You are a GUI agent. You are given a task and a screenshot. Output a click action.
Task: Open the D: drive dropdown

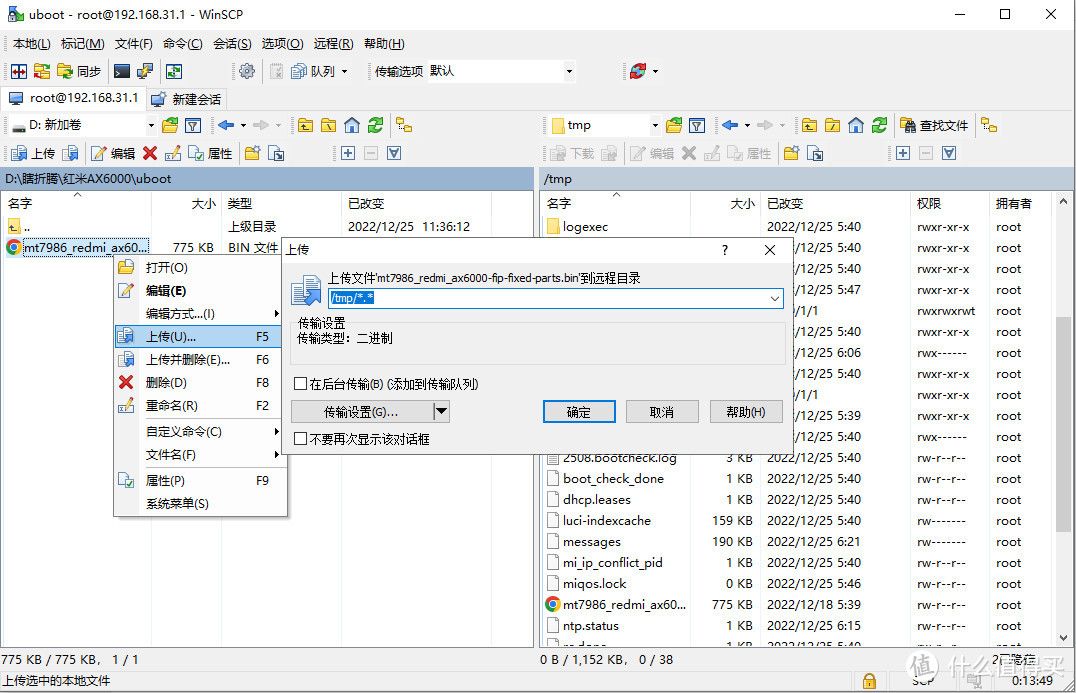coord(151,126)
